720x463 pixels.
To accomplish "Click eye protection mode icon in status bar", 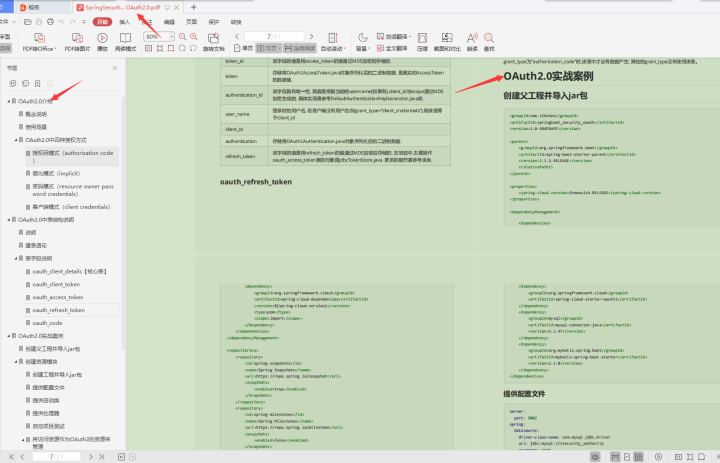I will click(x=595, y=457).
